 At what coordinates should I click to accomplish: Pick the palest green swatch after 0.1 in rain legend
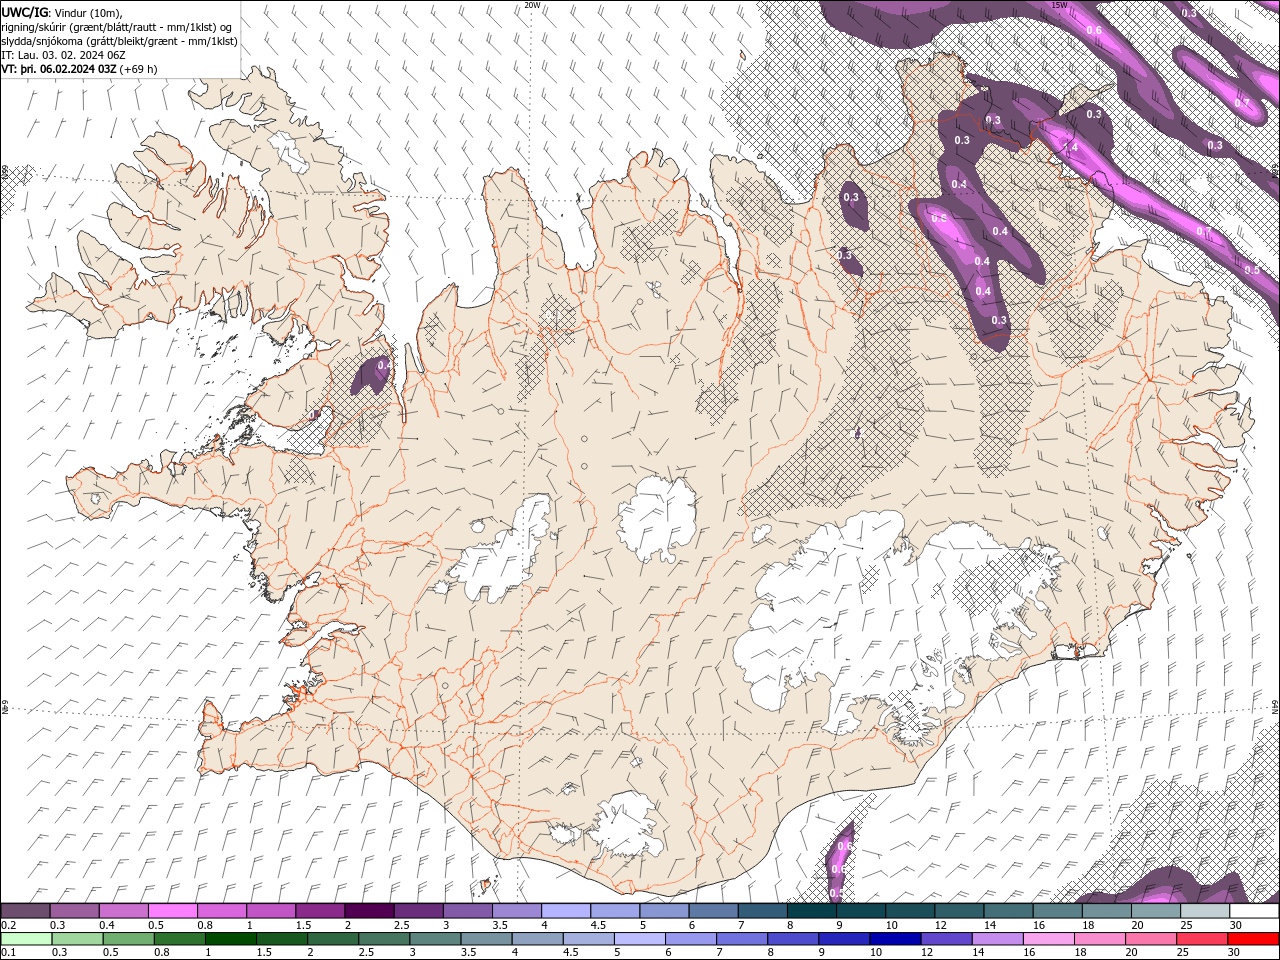coord(25,939)
